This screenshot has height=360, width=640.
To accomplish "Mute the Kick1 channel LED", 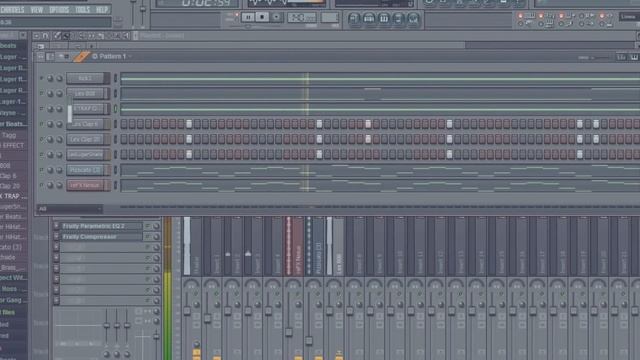I will (x=41, y=78).
